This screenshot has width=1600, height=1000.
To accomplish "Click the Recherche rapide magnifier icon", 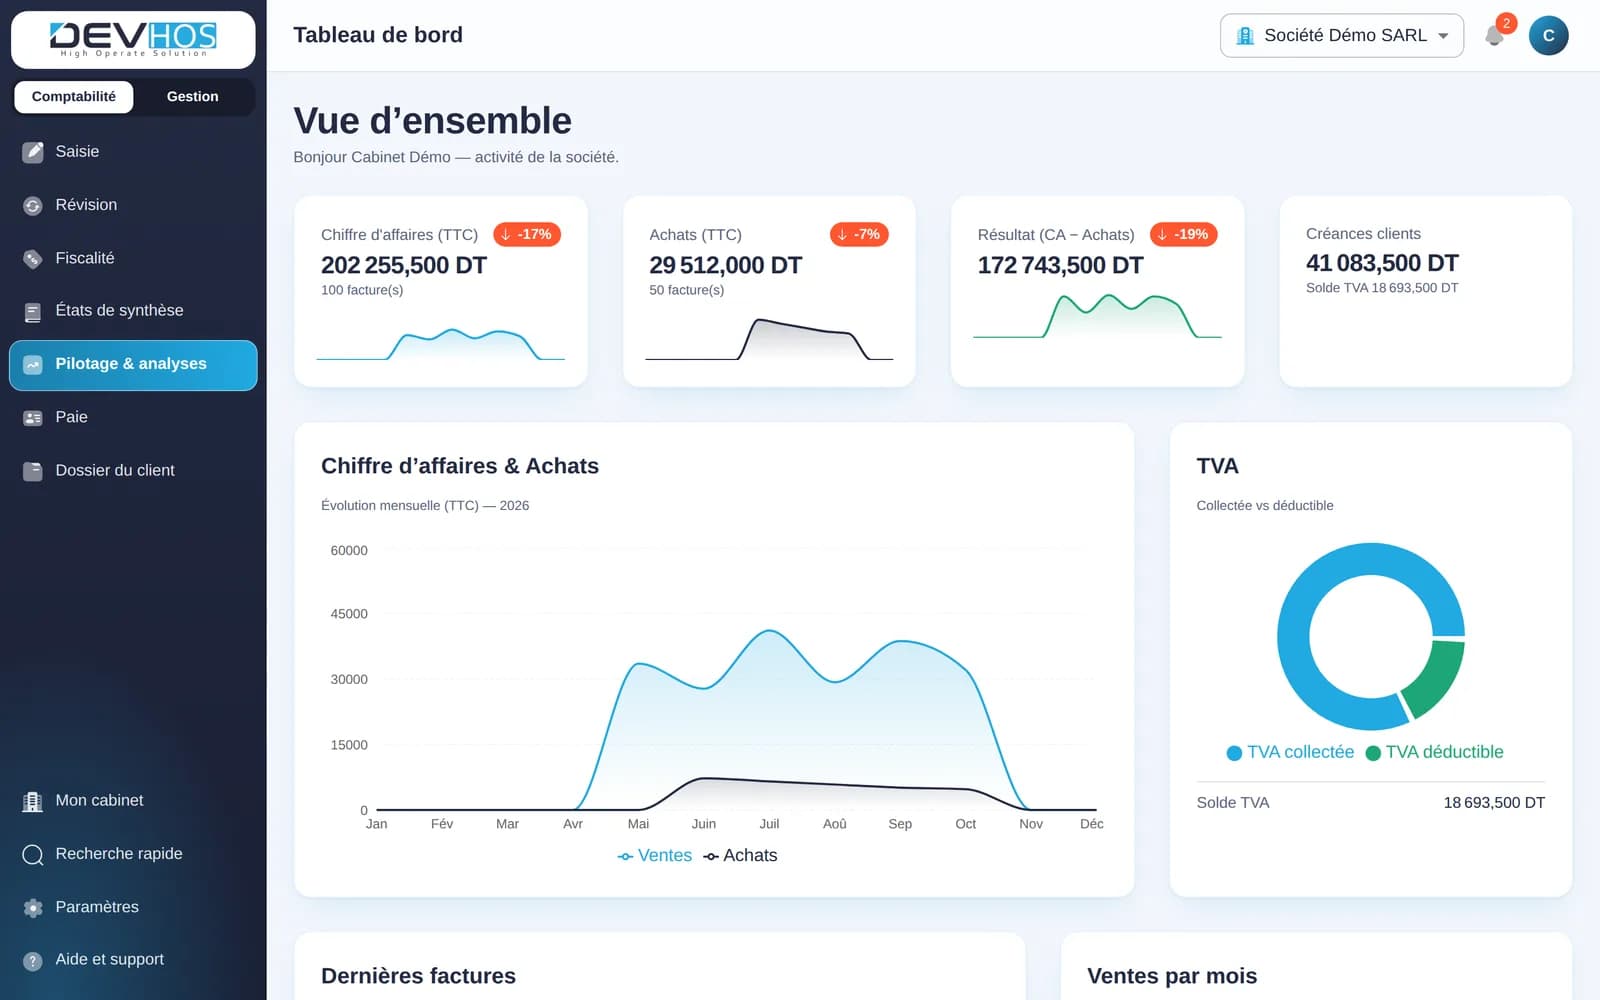I will [x=33, y=855].
